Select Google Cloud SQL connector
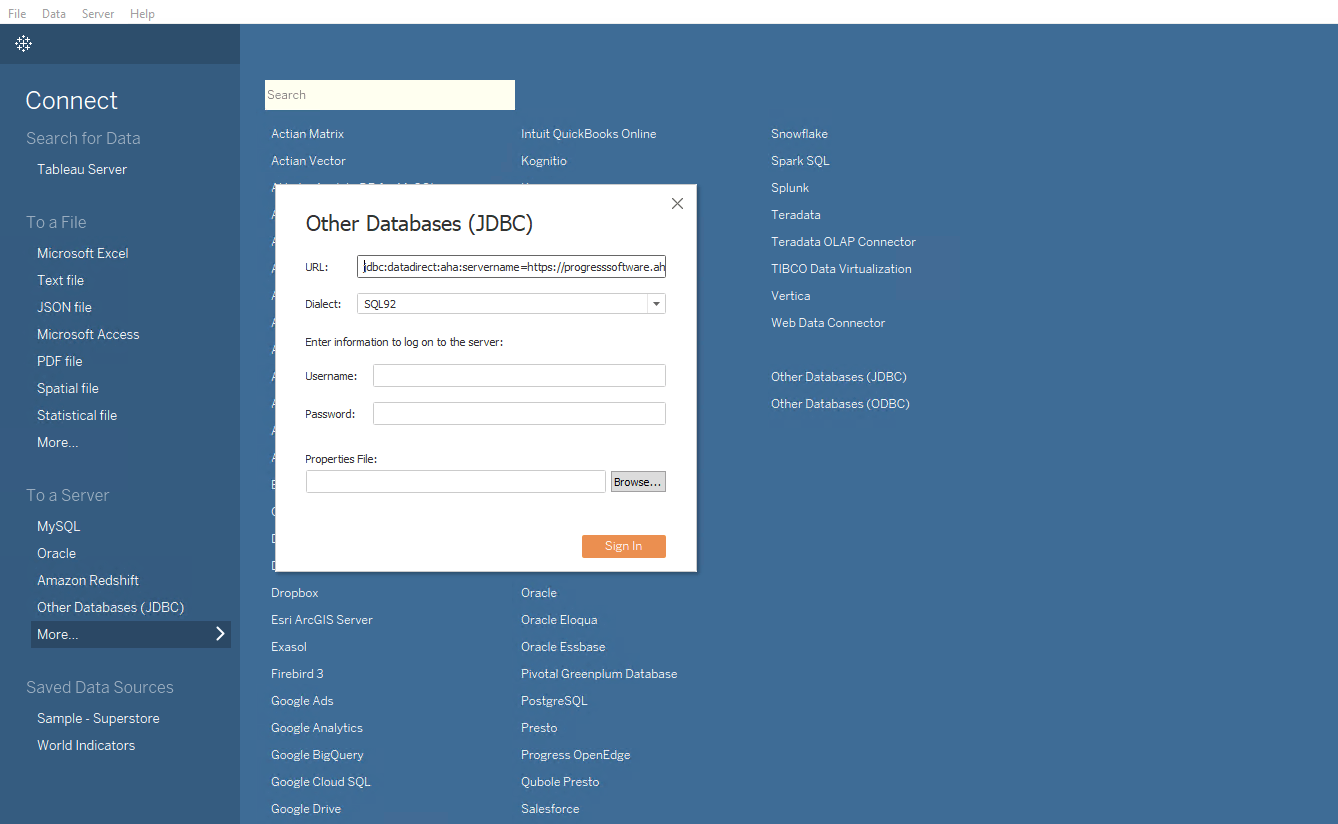 [320, 782]
